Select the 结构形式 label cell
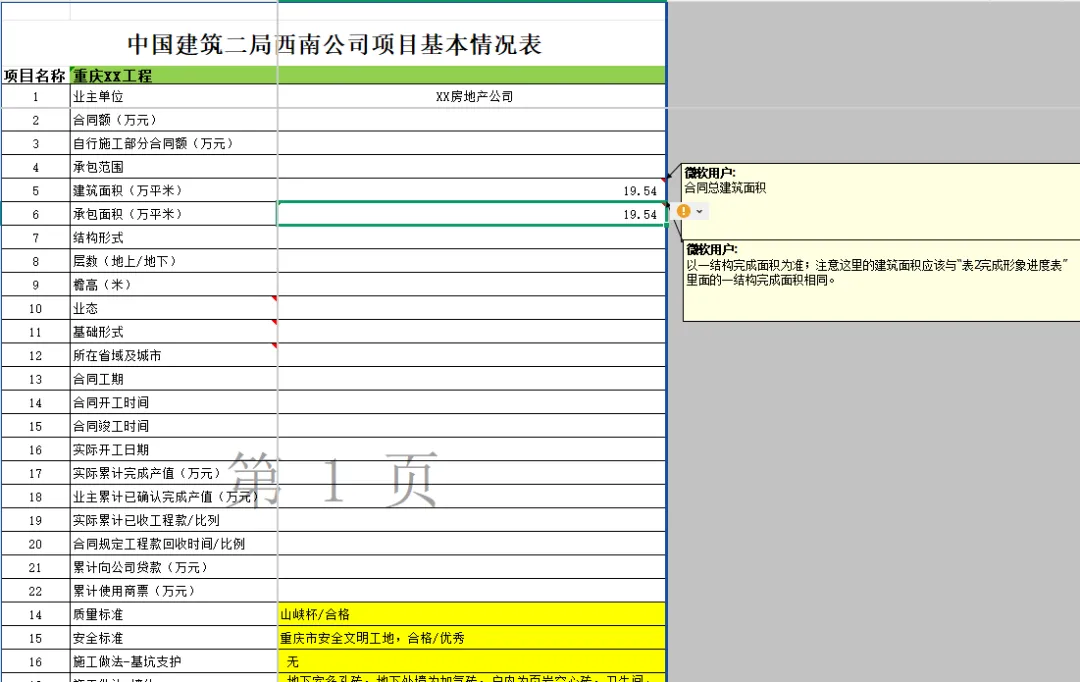Image resolution: width=1080 pixels, height=682 pixels. [174, 238]
